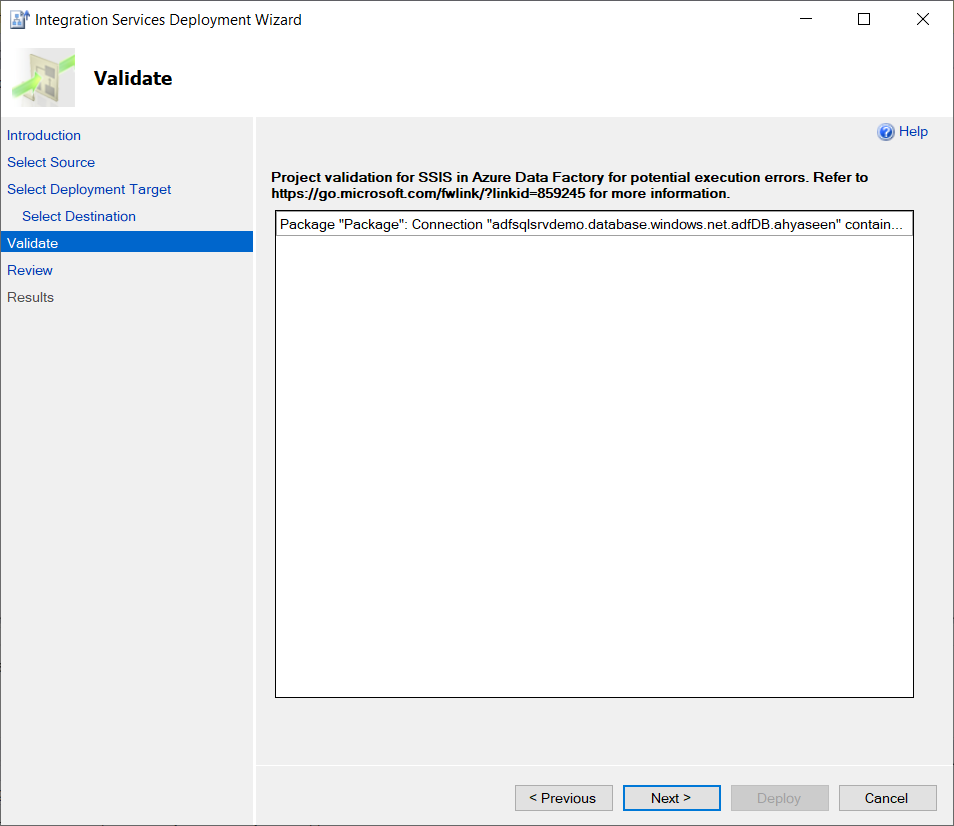Open the Help link

(x=913, y=131)
